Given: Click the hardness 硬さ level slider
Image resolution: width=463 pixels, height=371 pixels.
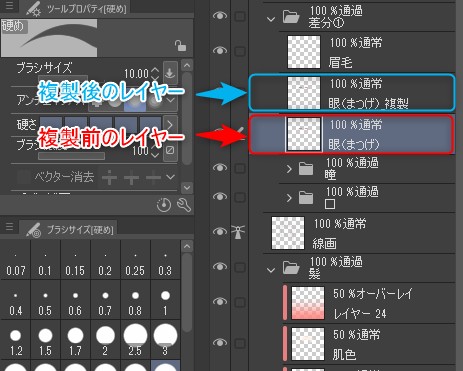Looking at the screenshot, I should [x=101, y=125].
